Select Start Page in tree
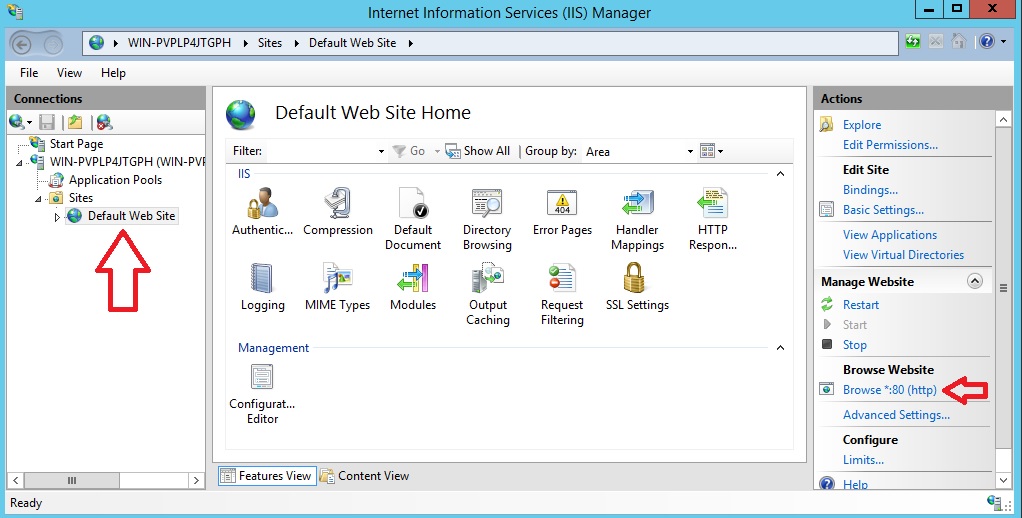Viewport: 1022px width, 518px height. coord(76,144)
